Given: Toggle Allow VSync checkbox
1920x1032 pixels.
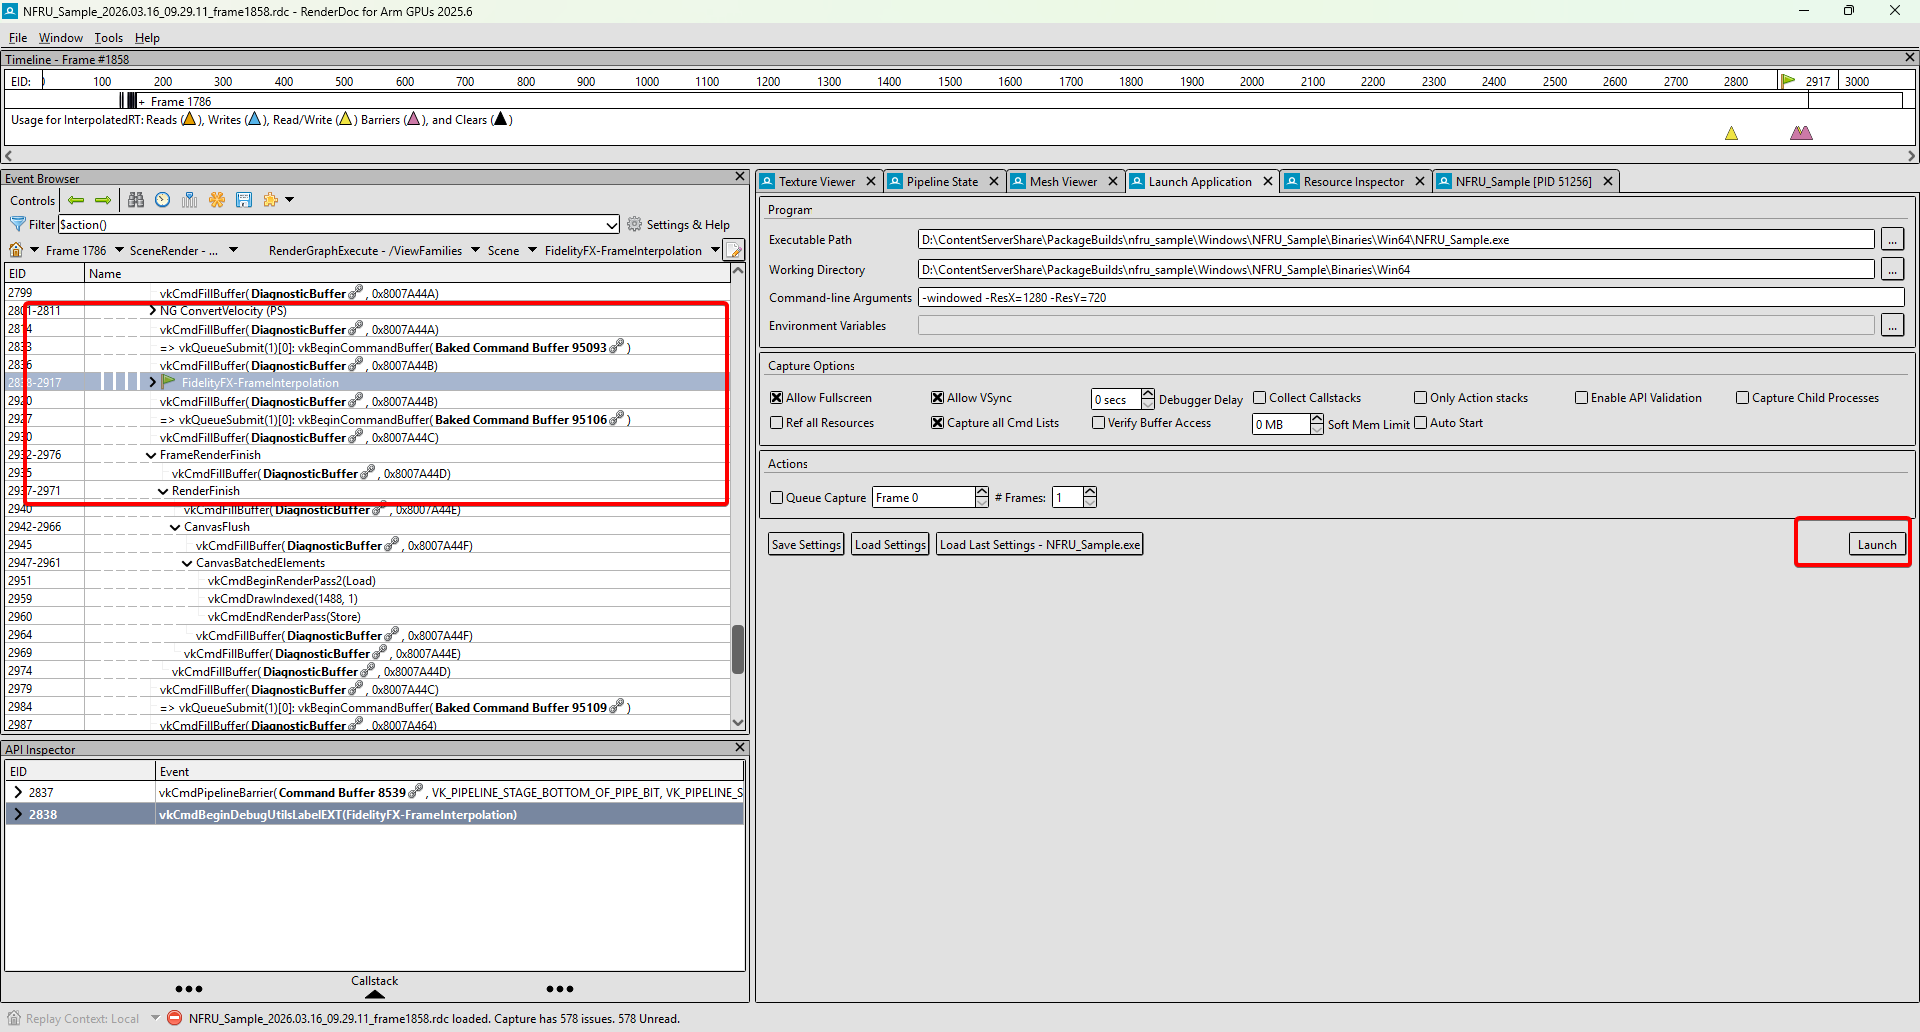Looking at the screenshot, I should pos(937,398).
